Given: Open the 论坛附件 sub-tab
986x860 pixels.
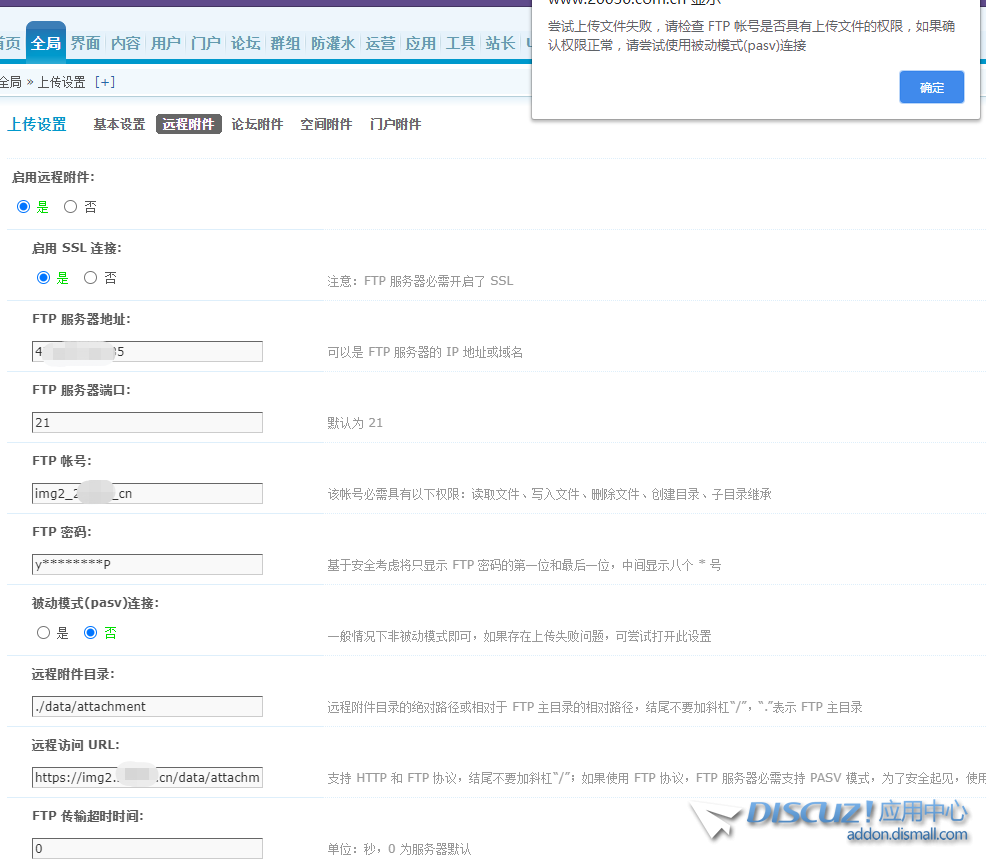Looking at the screenshot, I should 257,125.
